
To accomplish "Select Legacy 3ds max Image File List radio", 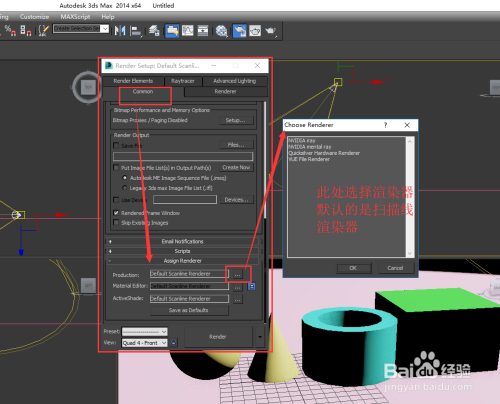I will [125, 188].
